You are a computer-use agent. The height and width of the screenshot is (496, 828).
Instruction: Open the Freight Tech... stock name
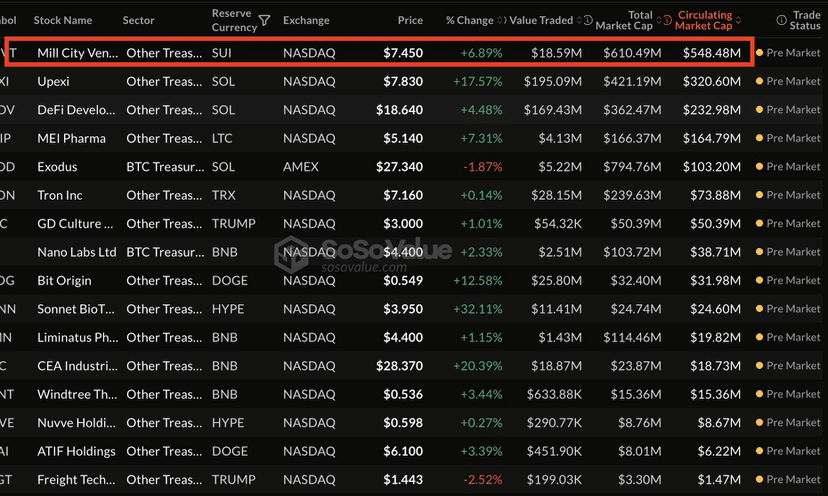click(76, 480)
